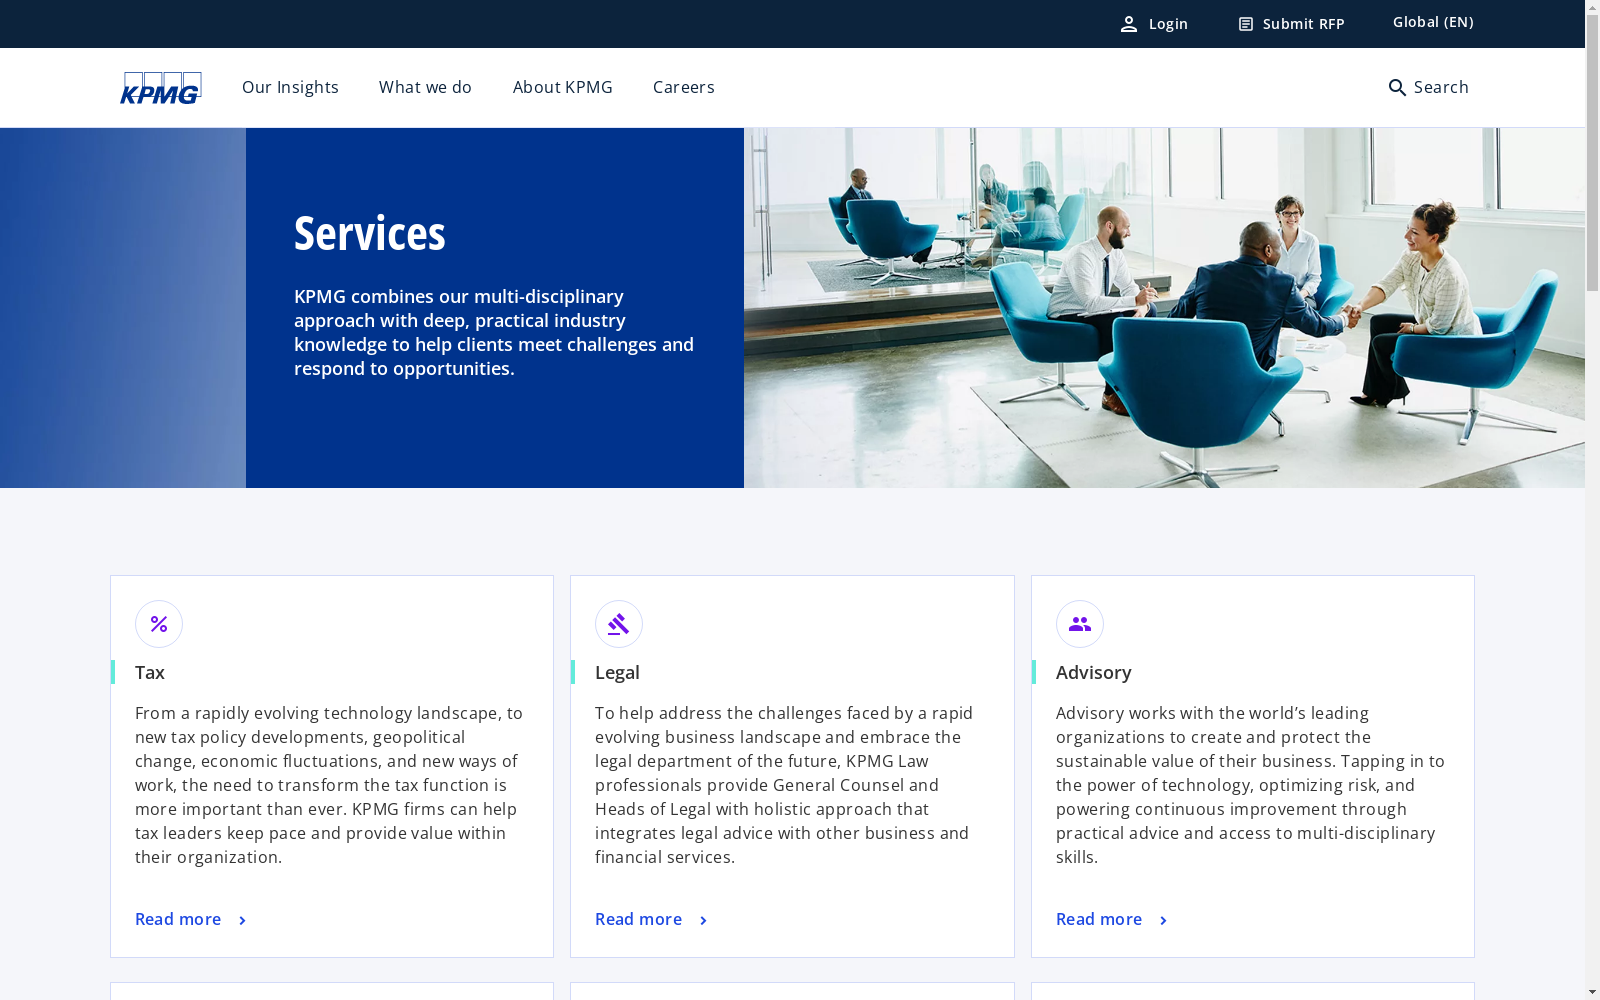Open the Careers menu
1600x1000 pixels.
684,87
